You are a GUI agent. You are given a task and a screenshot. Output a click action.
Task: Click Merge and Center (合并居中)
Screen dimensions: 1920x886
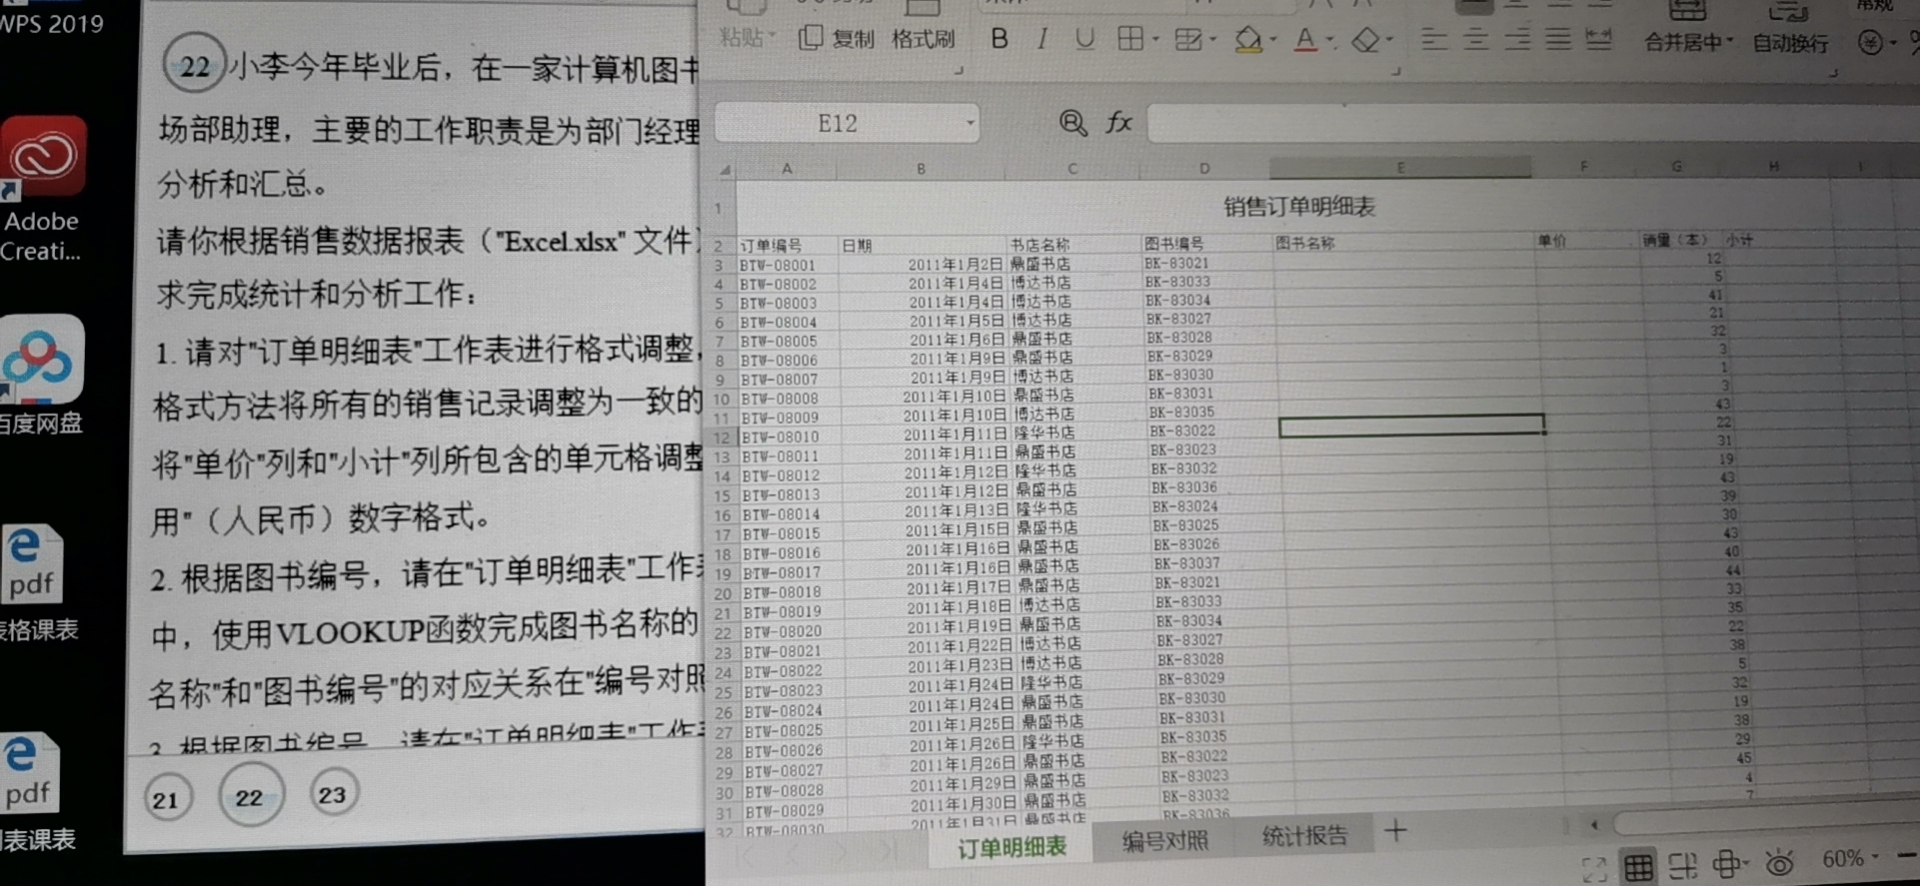1684,42
